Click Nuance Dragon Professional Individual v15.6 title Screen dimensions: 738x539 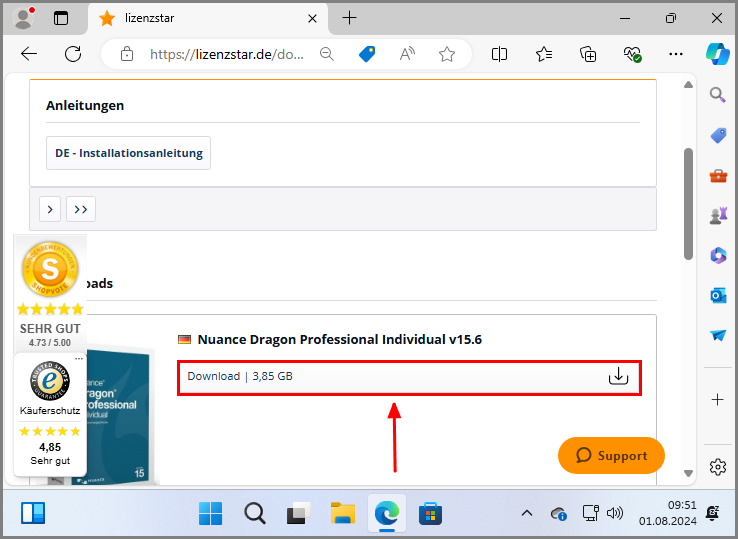[339, 339]
